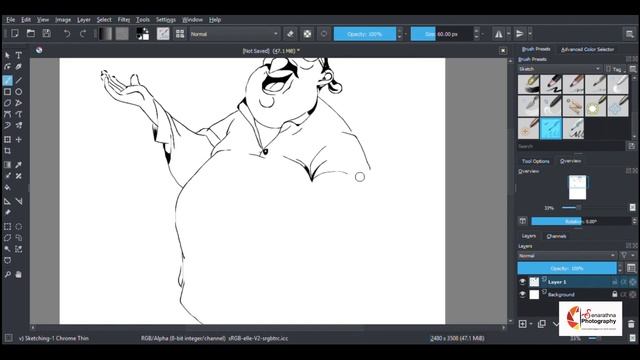Open the layer blending mode Normal dropdown
Image resolution: width=640 pixels, height=360 pixels.
[x=567, y=256]
